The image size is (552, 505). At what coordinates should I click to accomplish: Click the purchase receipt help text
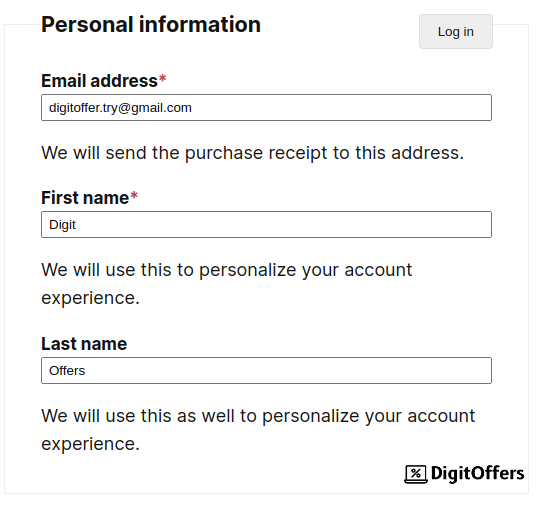pyautogui.click(x=252, y=153)
